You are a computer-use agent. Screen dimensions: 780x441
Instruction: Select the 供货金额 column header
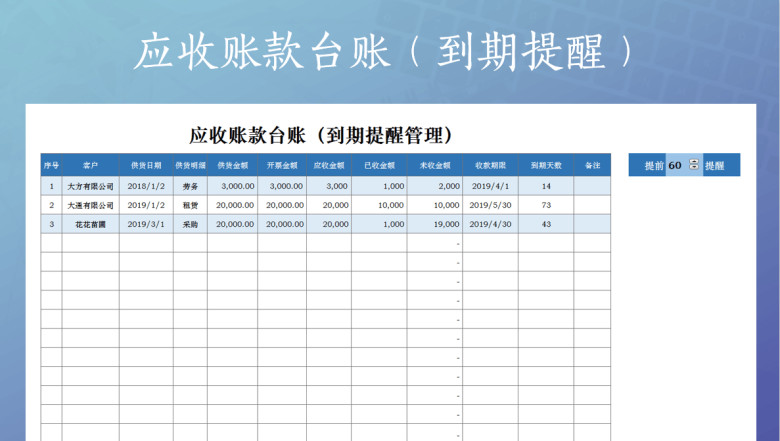pos(232,165)
